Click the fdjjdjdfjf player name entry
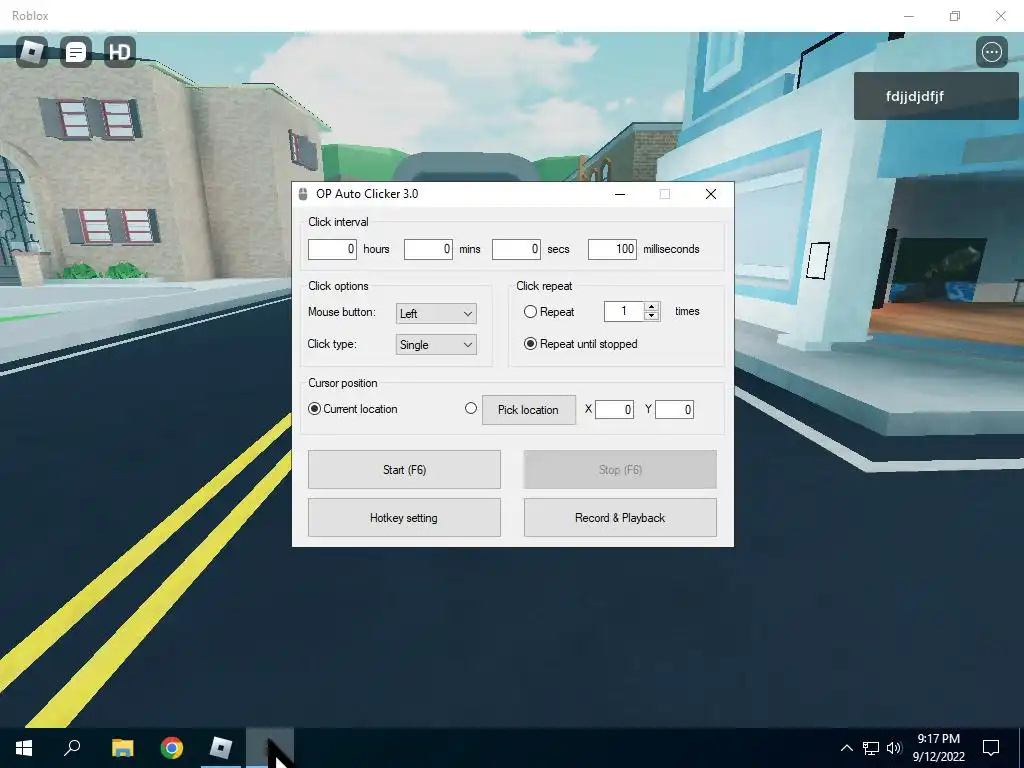The image size is (1024, 768). 936,96
